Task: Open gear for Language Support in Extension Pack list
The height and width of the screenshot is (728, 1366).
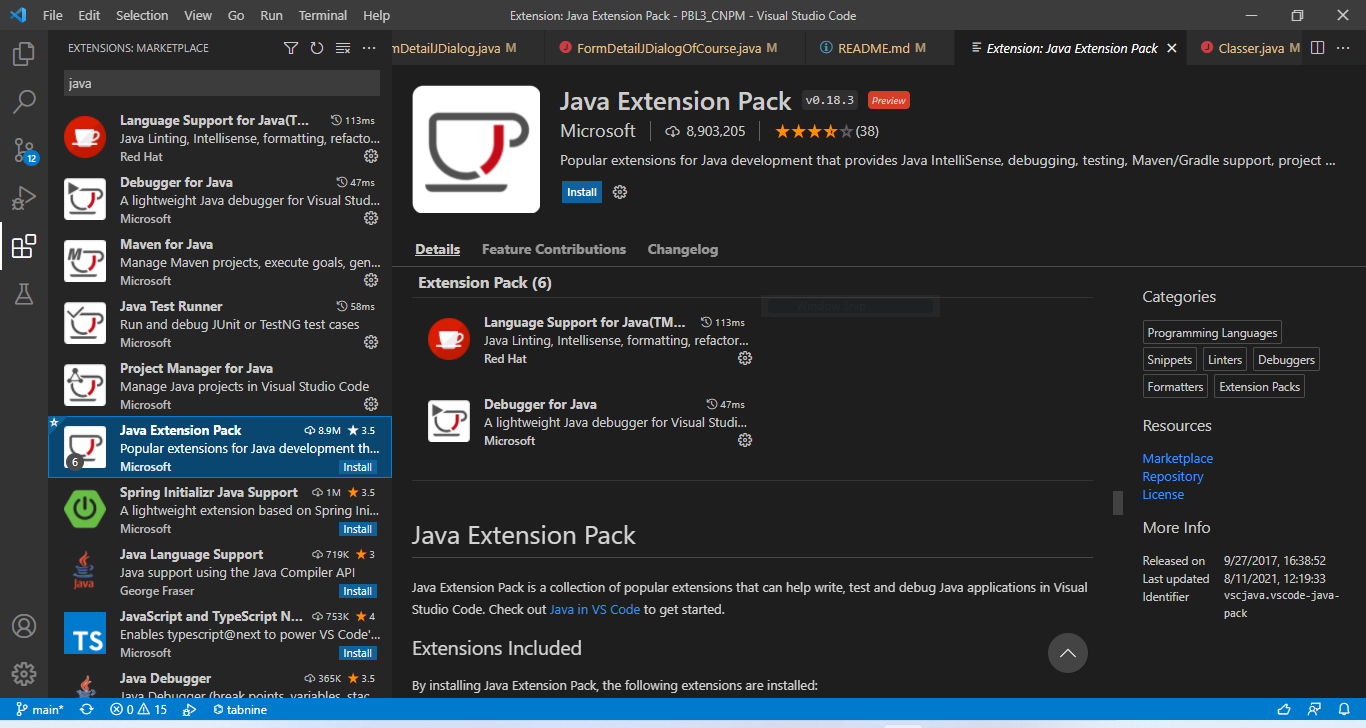Action: [745, 358]
